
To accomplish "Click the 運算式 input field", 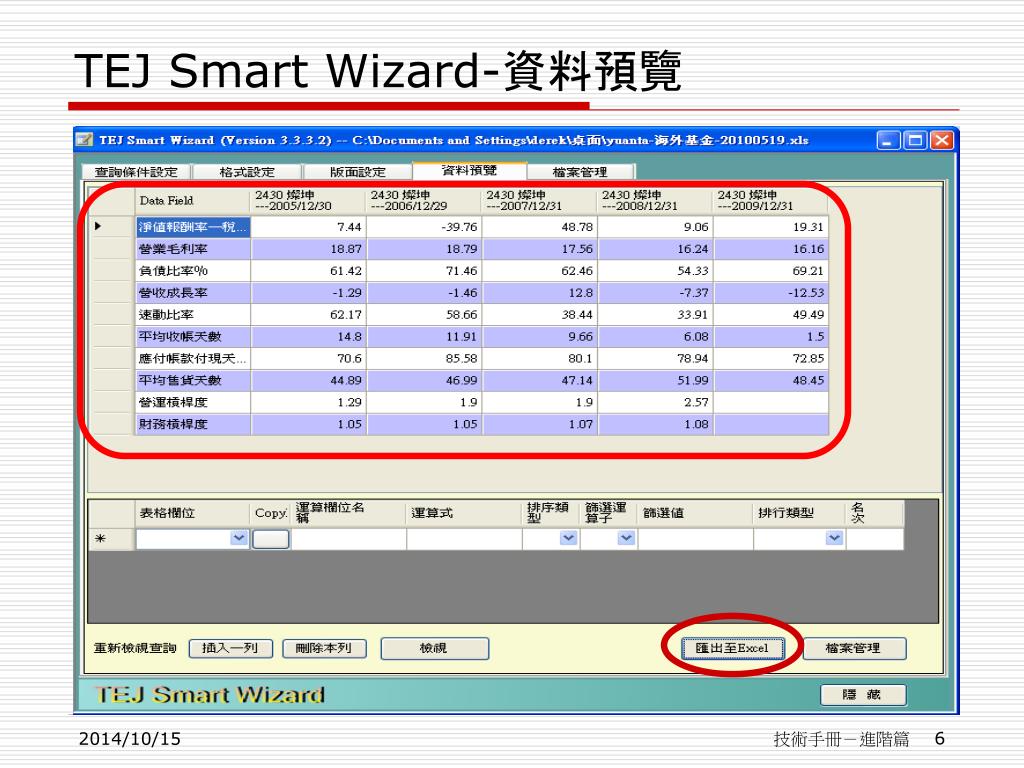I will click(x=463, y=540).
